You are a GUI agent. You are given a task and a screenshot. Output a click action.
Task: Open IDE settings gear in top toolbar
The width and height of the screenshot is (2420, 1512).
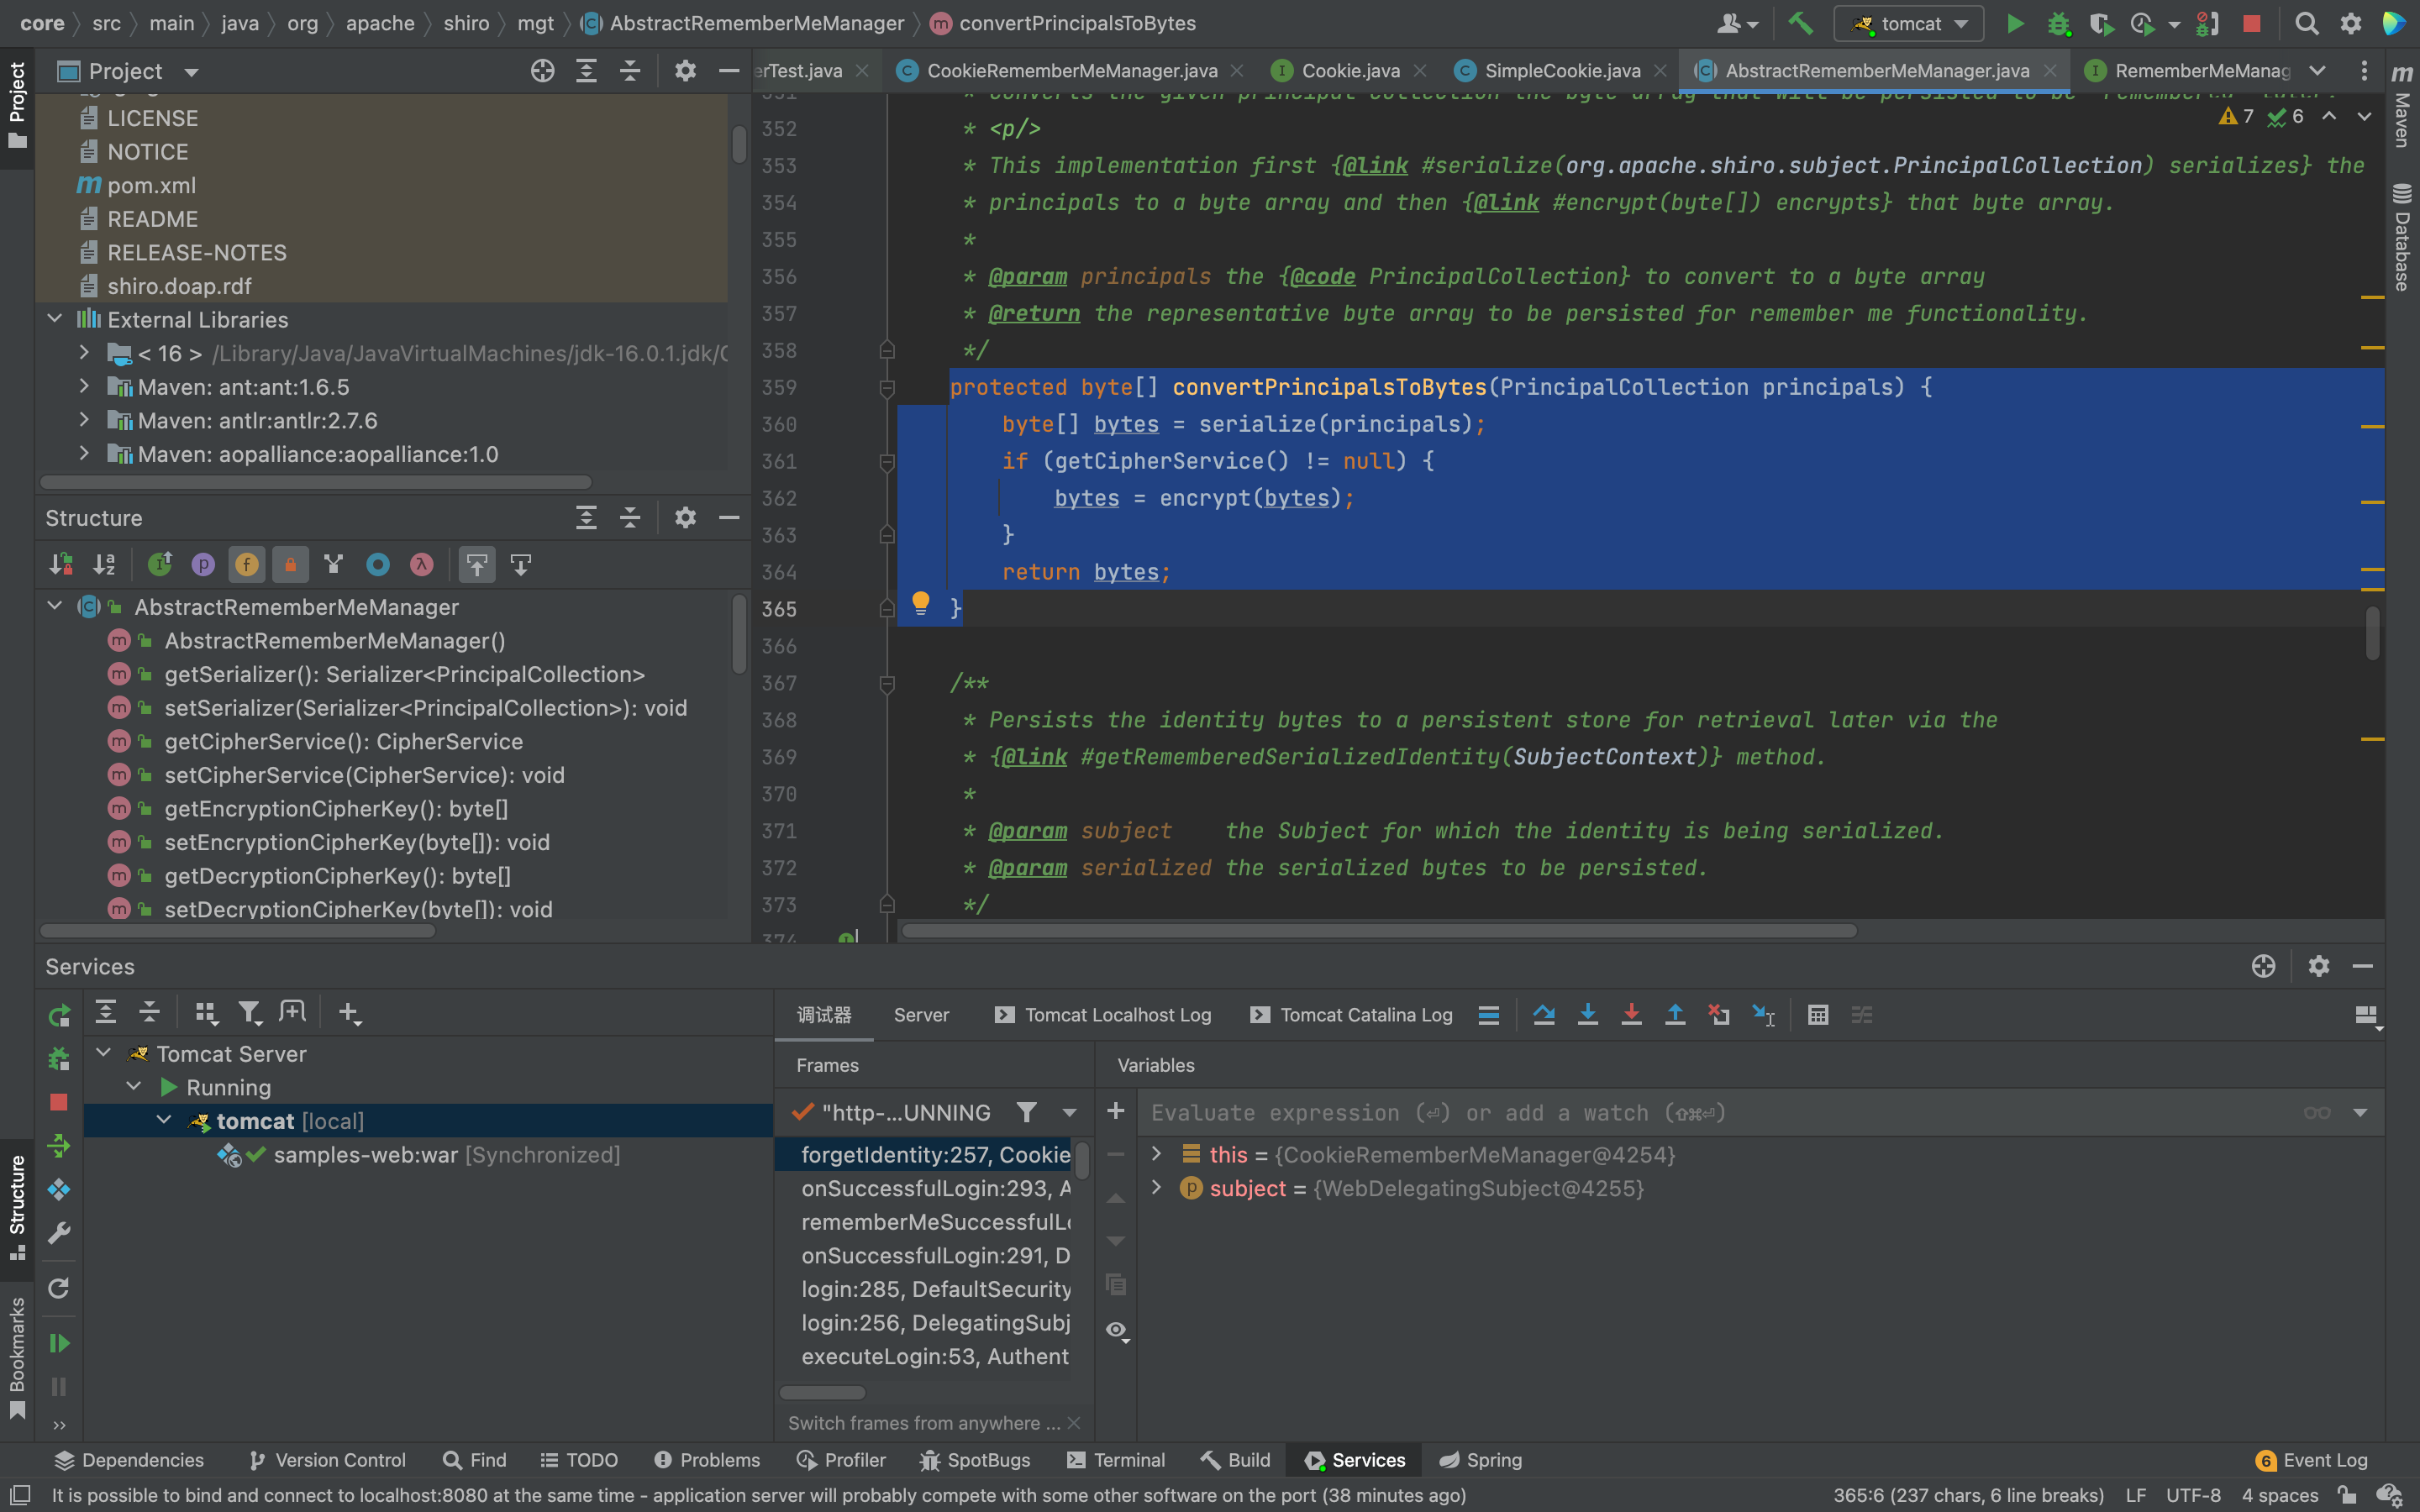tap(2351, 23)
